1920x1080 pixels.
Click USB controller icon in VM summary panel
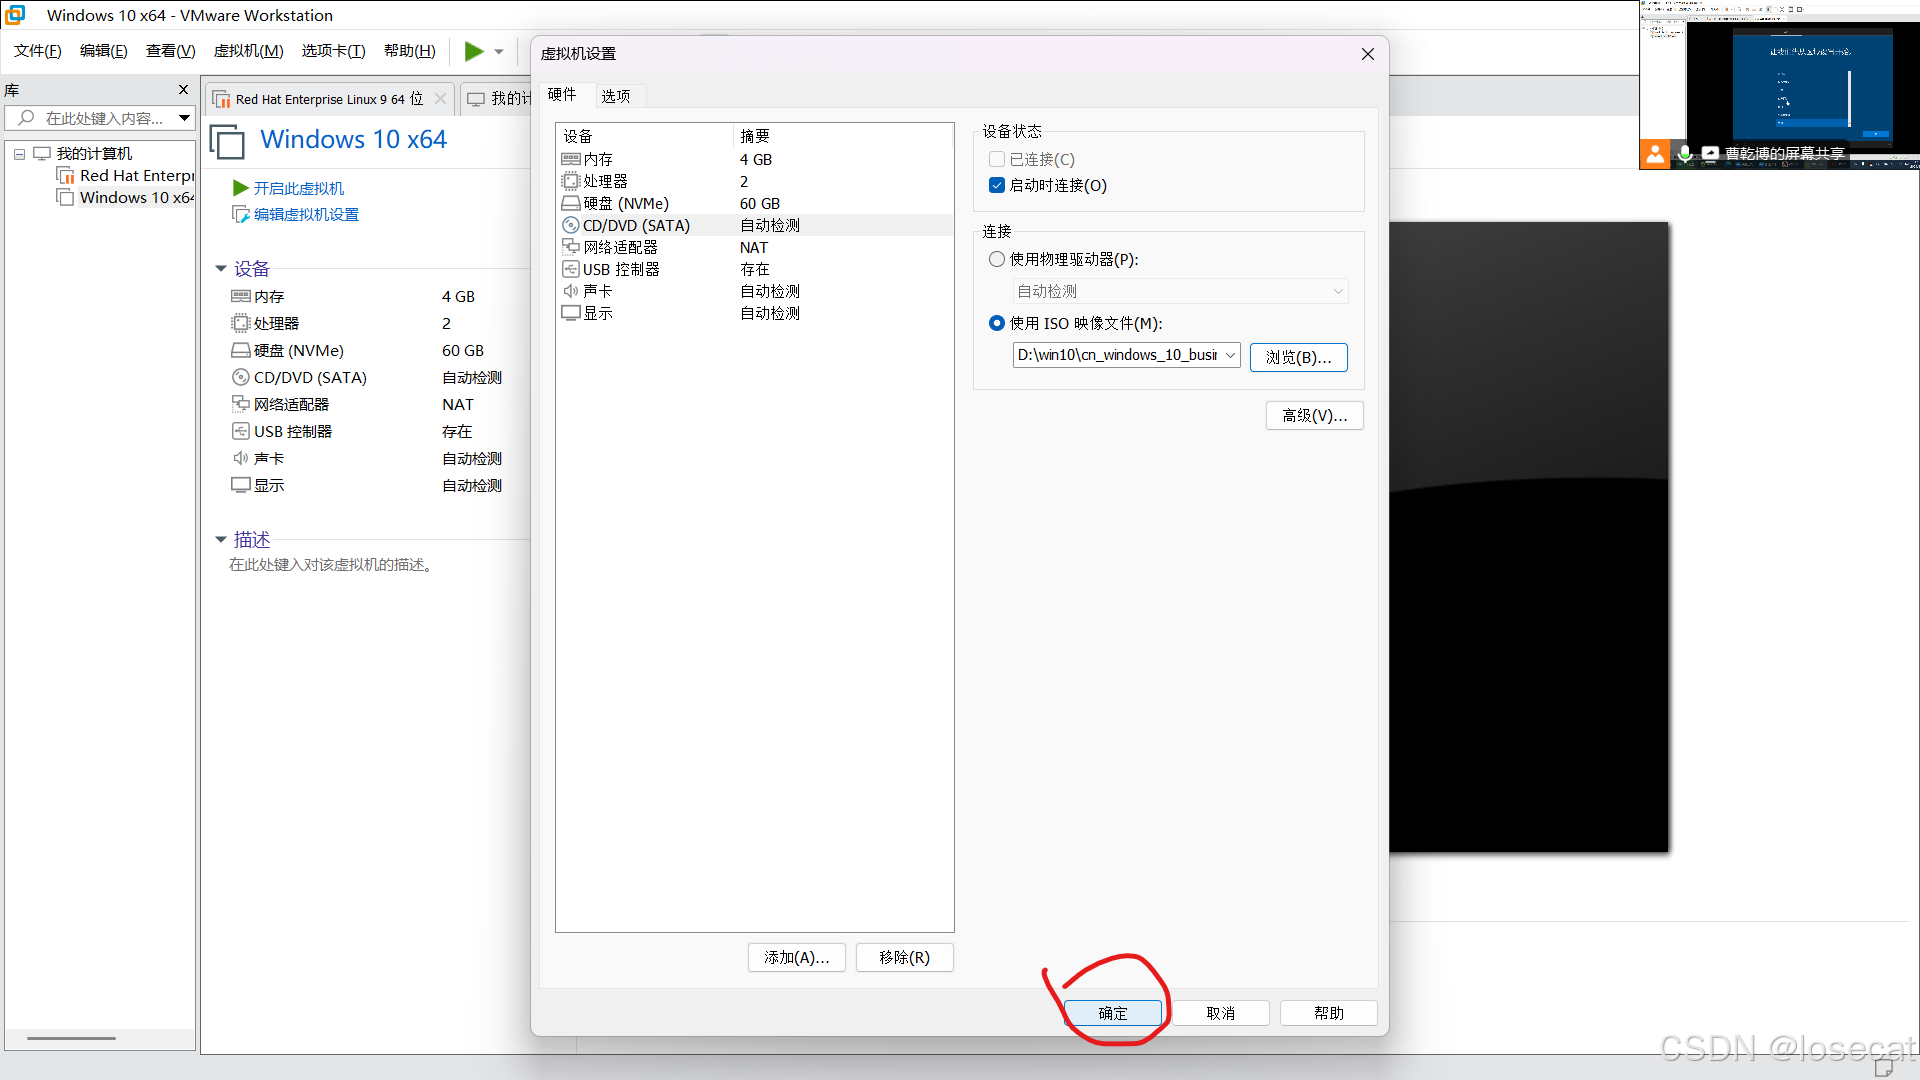pyautogui.click(x=241, y=431)
